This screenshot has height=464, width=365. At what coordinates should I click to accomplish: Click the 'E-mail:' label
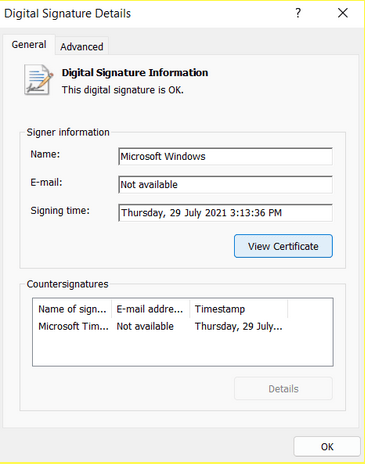46,182
